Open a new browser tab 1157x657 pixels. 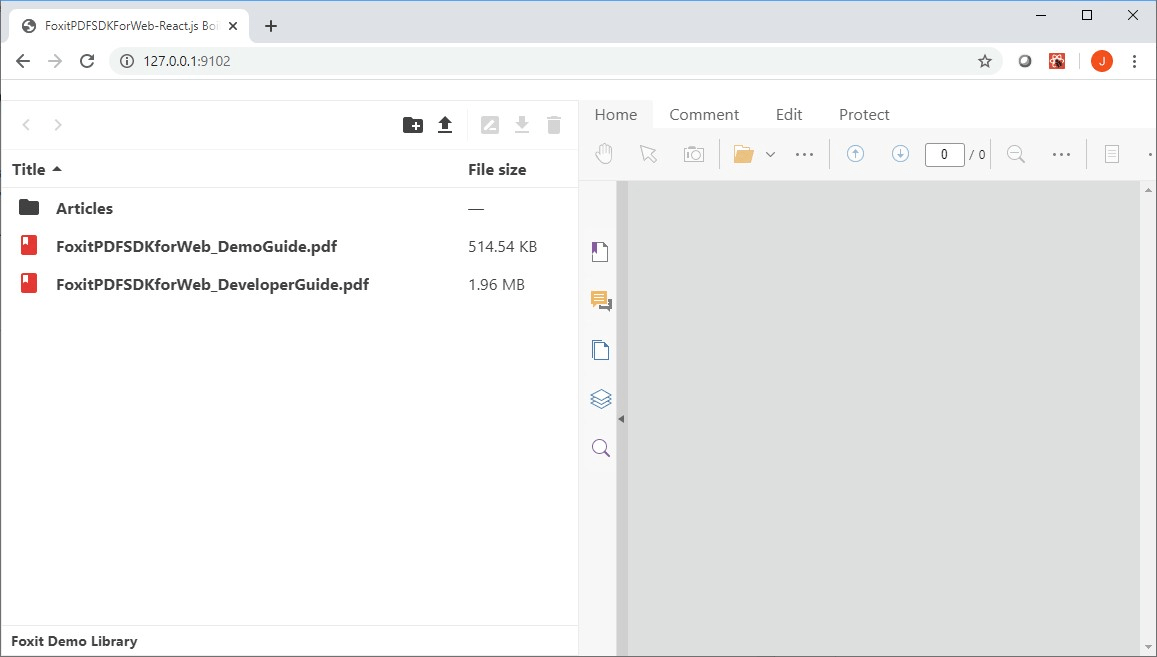[x=271, y=26]
